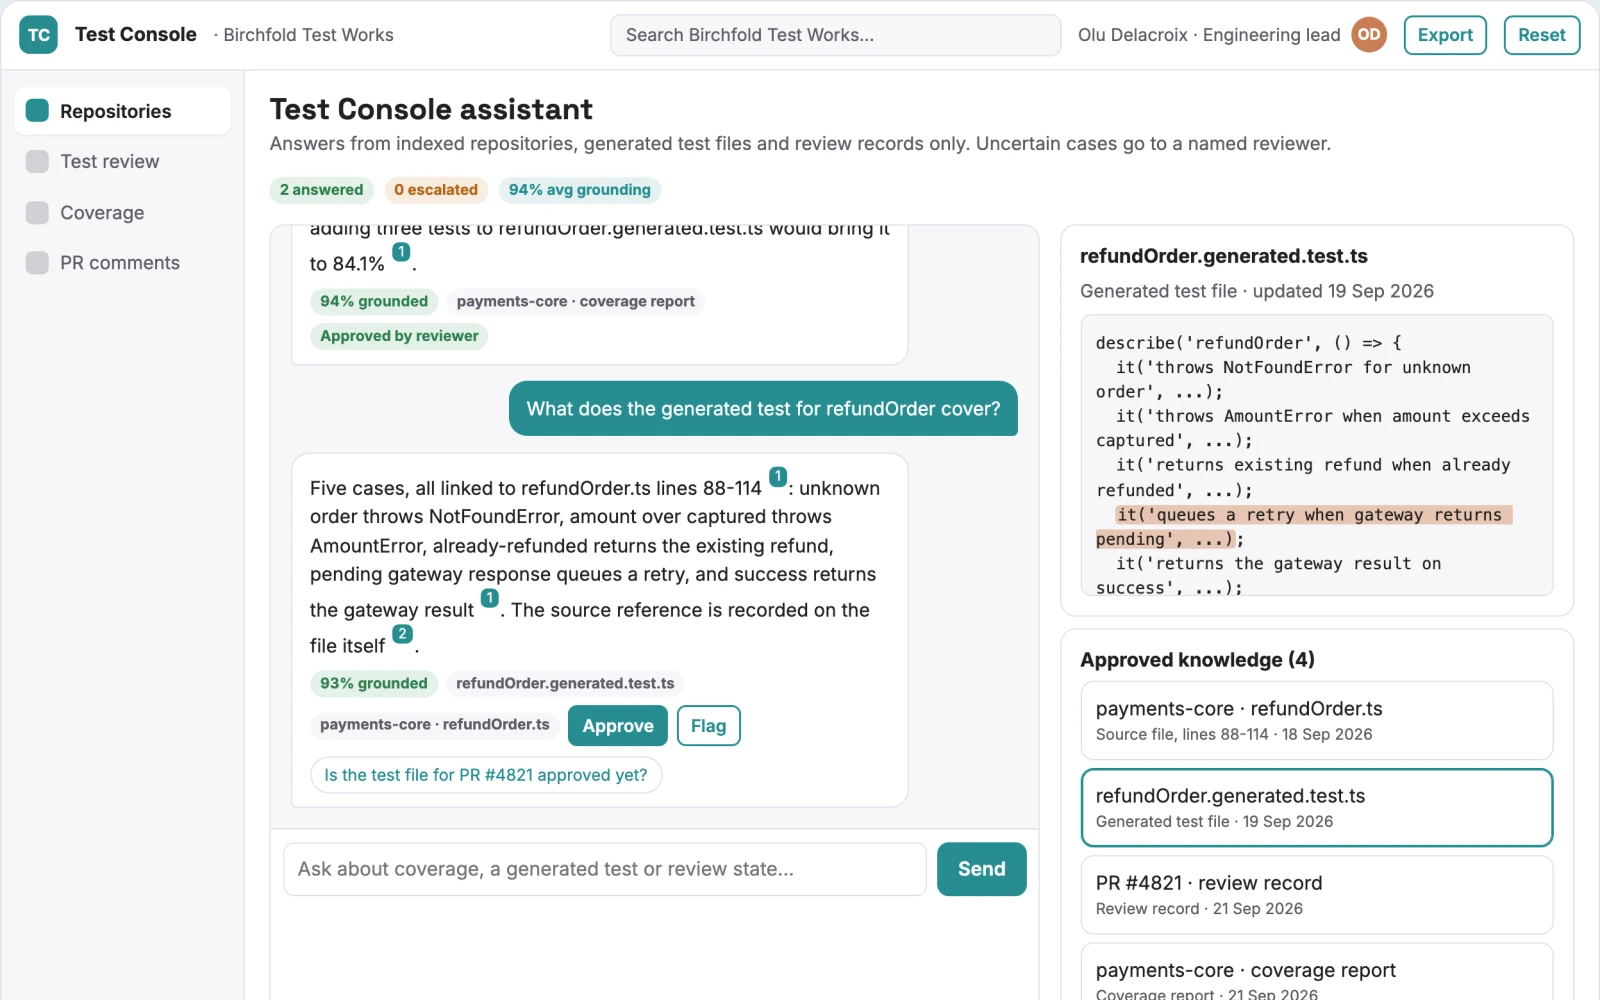Click the '94% grounded' chip
The width and height of the screenshot is (1600, 1000).
point(374,302)
